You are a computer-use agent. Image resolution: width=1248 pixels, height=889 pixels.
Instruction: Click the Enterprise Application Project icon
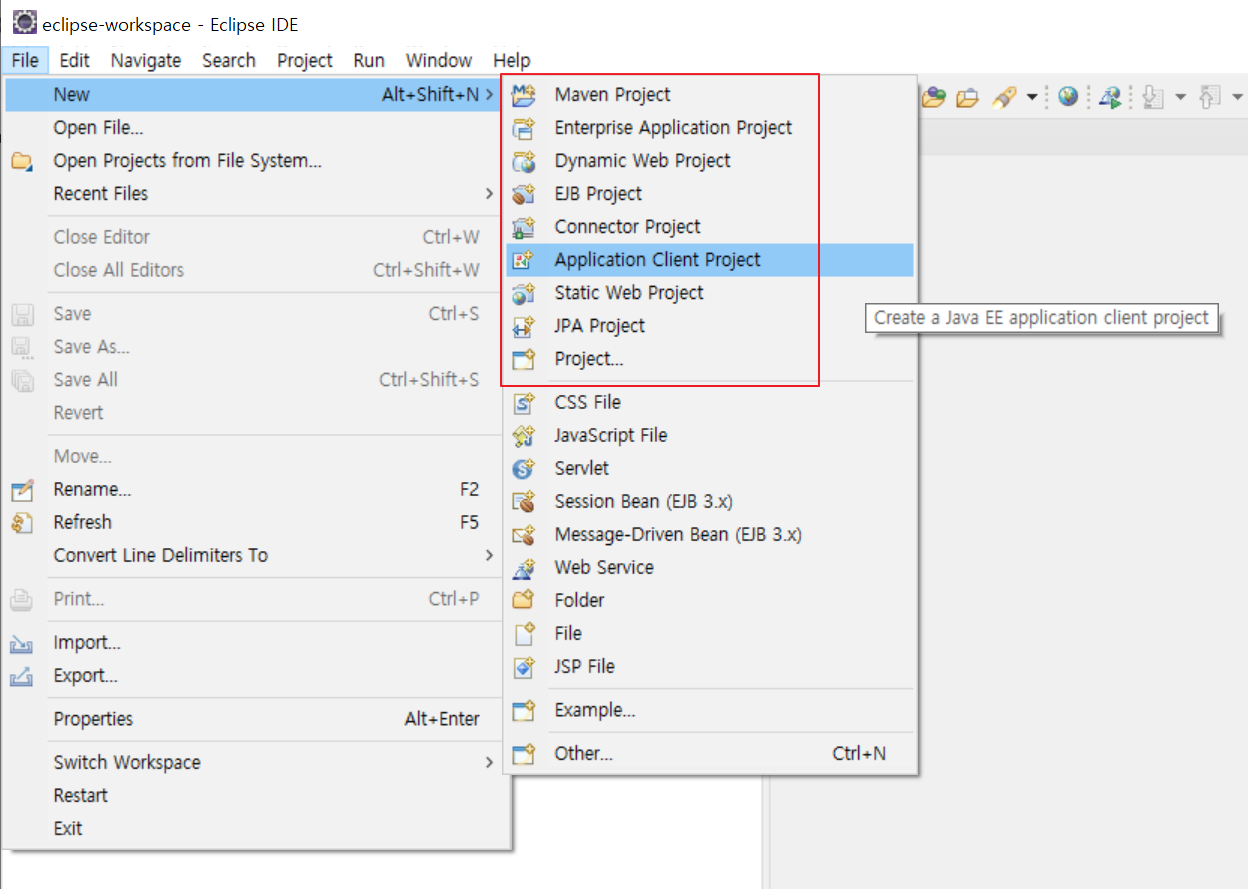(x=523, y=128)
